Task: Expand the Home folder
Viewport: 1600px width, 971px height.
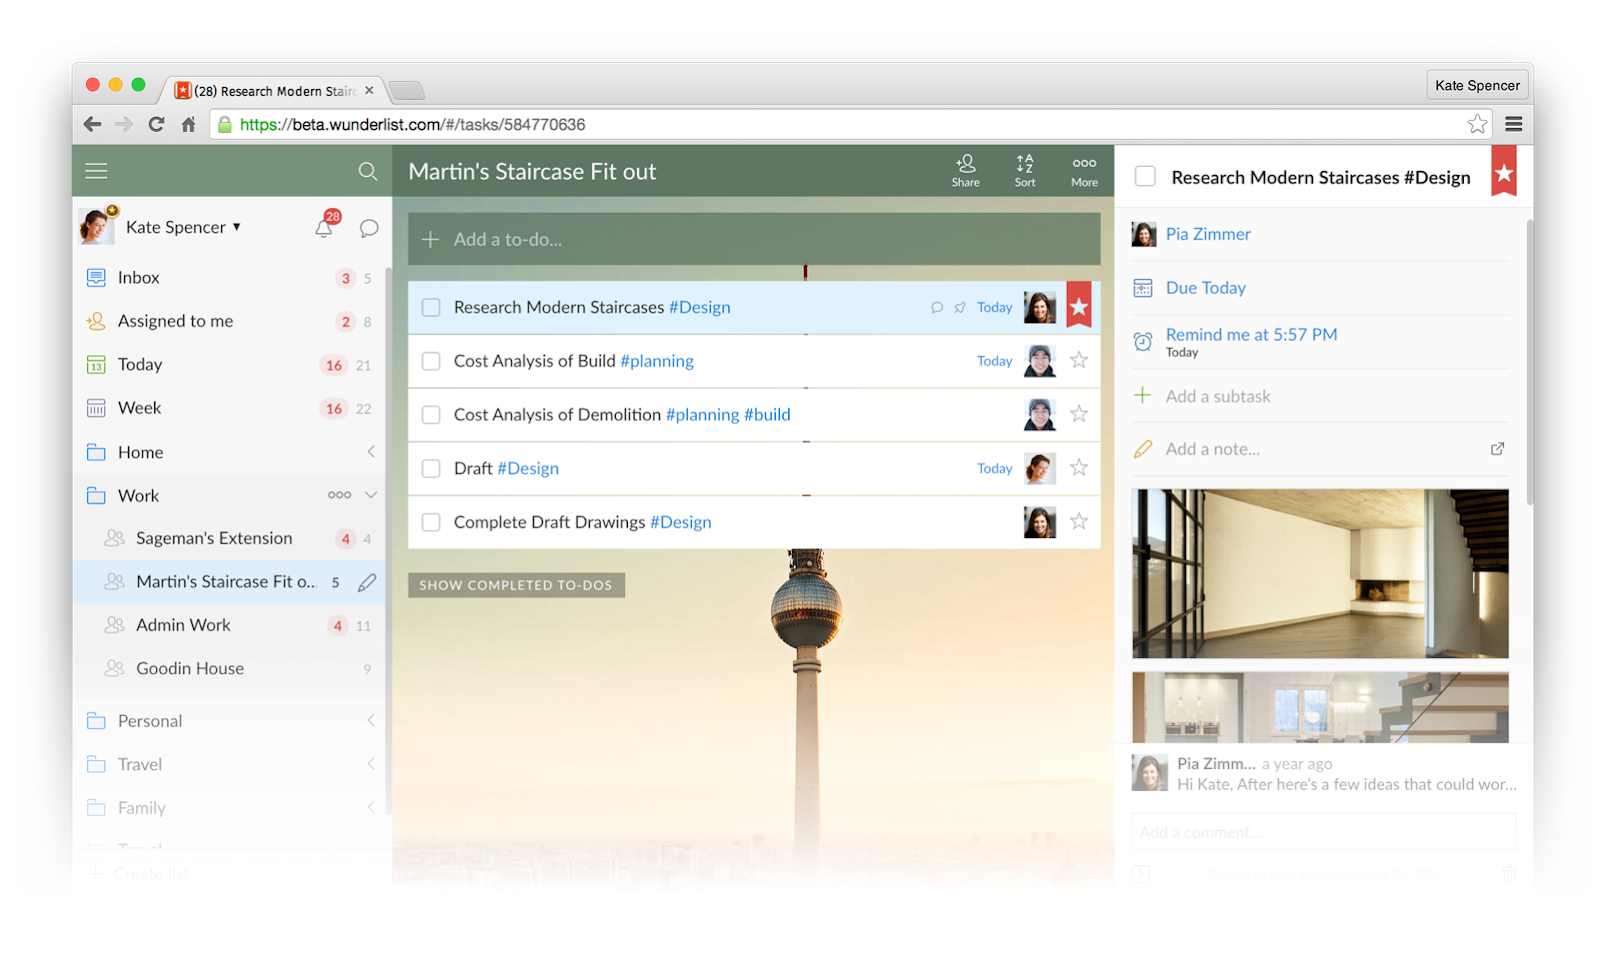Action: (370, 452)
